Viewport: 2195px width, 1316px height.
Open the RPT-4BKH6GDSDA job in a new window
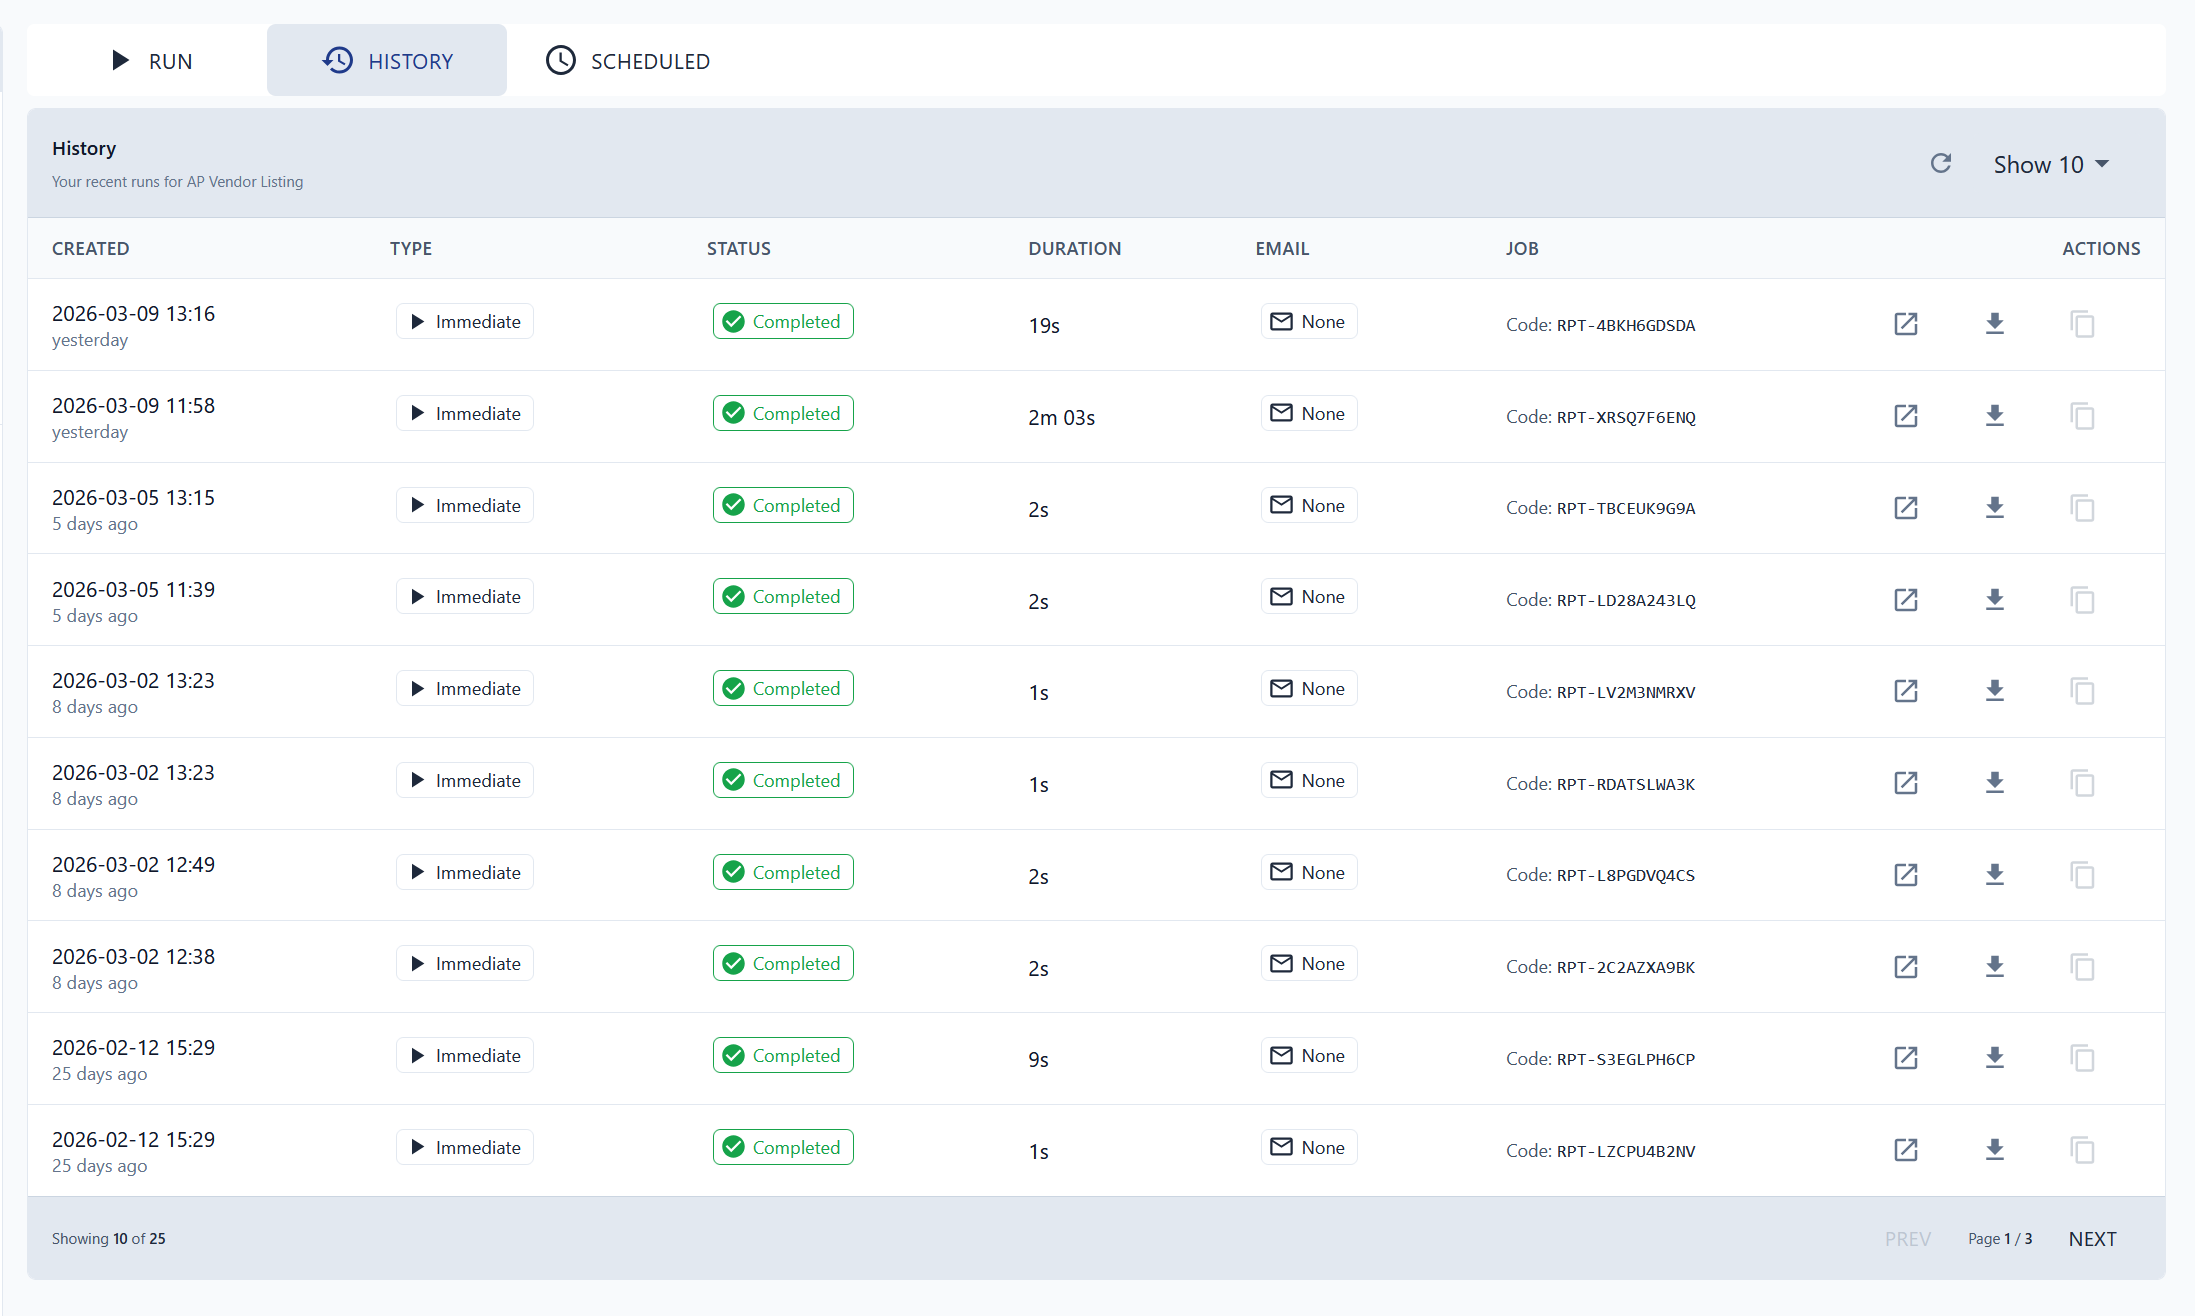click(1905, 324)
